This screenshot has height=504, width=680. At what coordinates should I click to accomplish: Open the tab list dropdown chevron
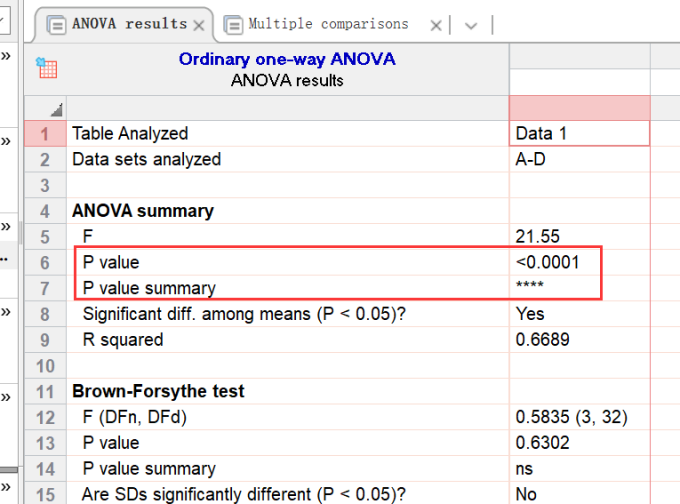pos(471,25)
